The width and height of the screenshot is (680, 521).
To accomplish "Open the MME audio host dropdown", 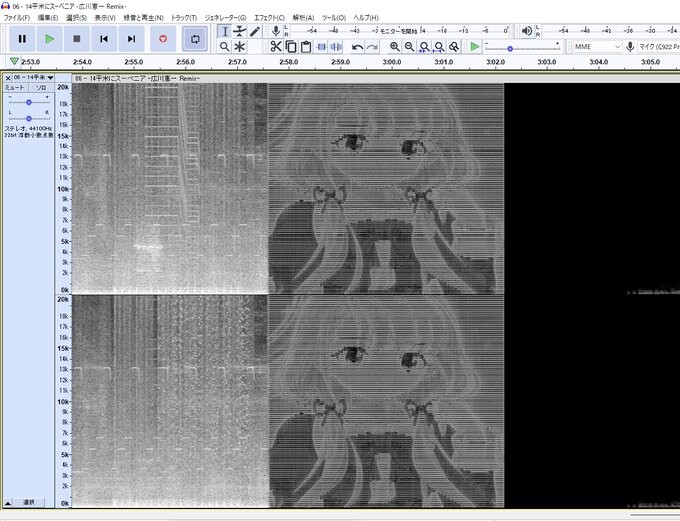I will (x=597, y=46).
